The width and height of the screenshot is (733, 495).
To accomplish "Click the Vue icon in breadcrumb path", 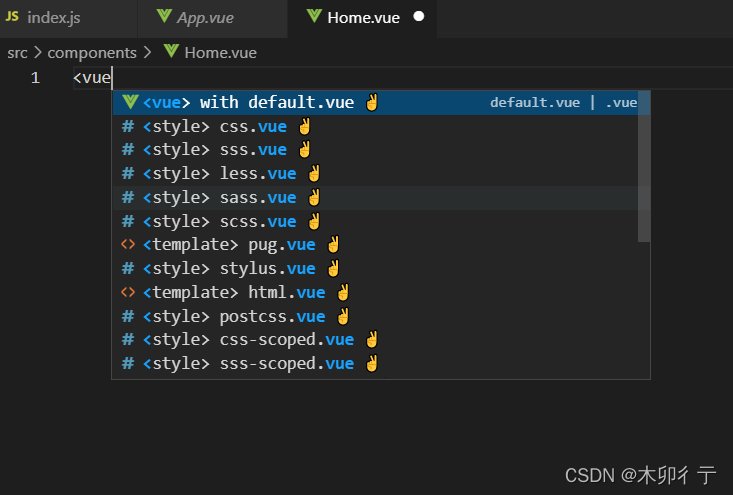I will (172, 51).
